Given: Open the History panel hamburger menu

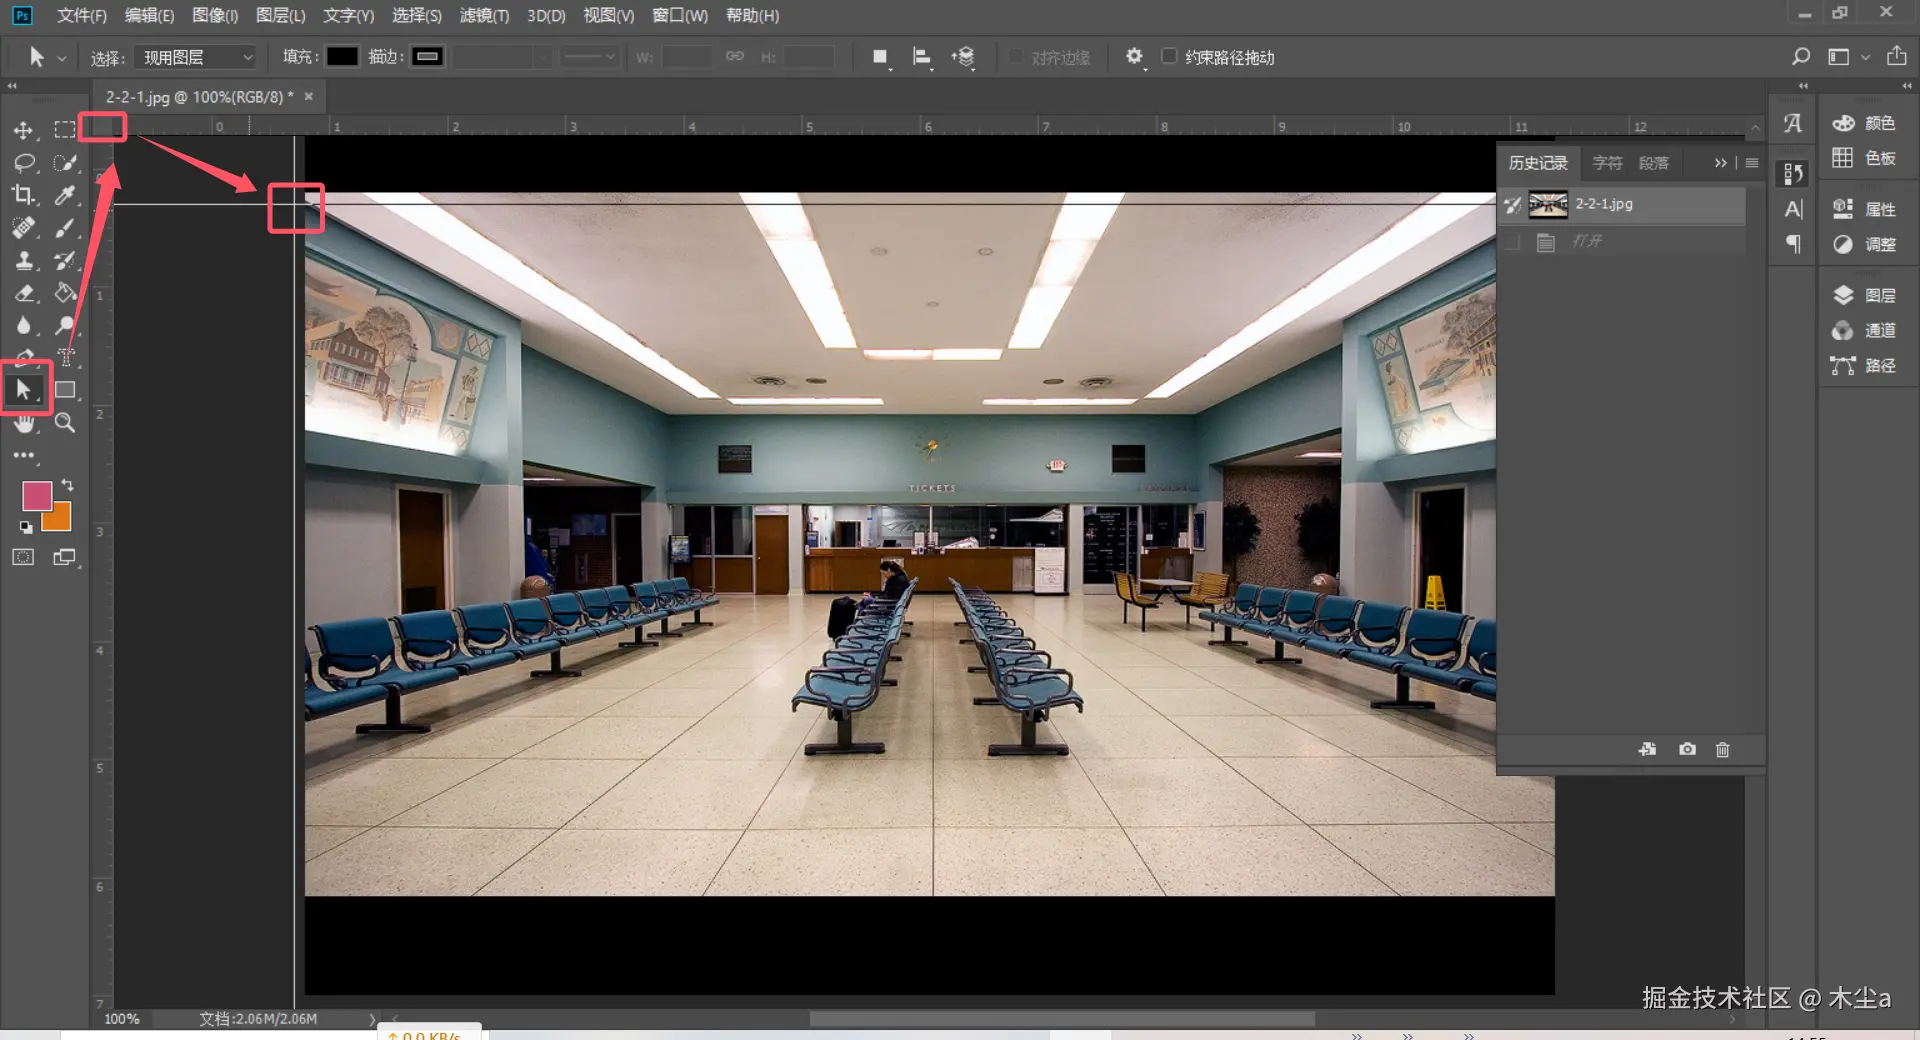Looking at the screenshot, I should pyautogui.click(x=1752, y=163).
